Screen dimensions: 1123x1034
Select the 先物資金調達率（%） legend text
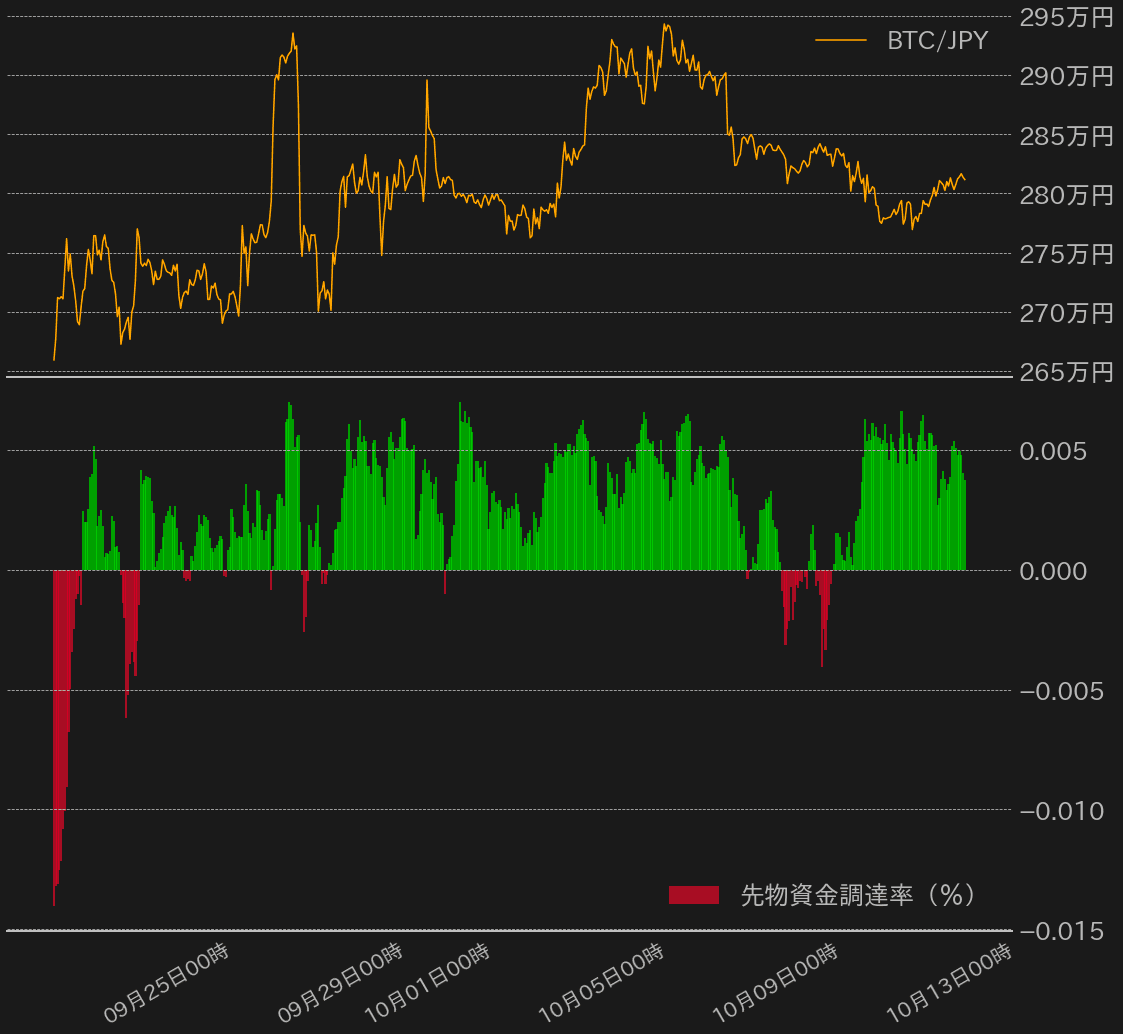coord(858,895)
